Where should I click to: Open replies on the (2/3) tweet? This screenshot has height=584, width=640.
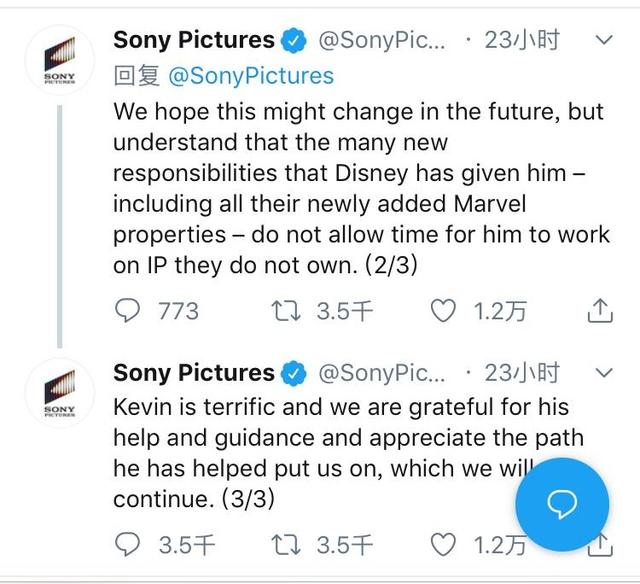click(127, 311)
